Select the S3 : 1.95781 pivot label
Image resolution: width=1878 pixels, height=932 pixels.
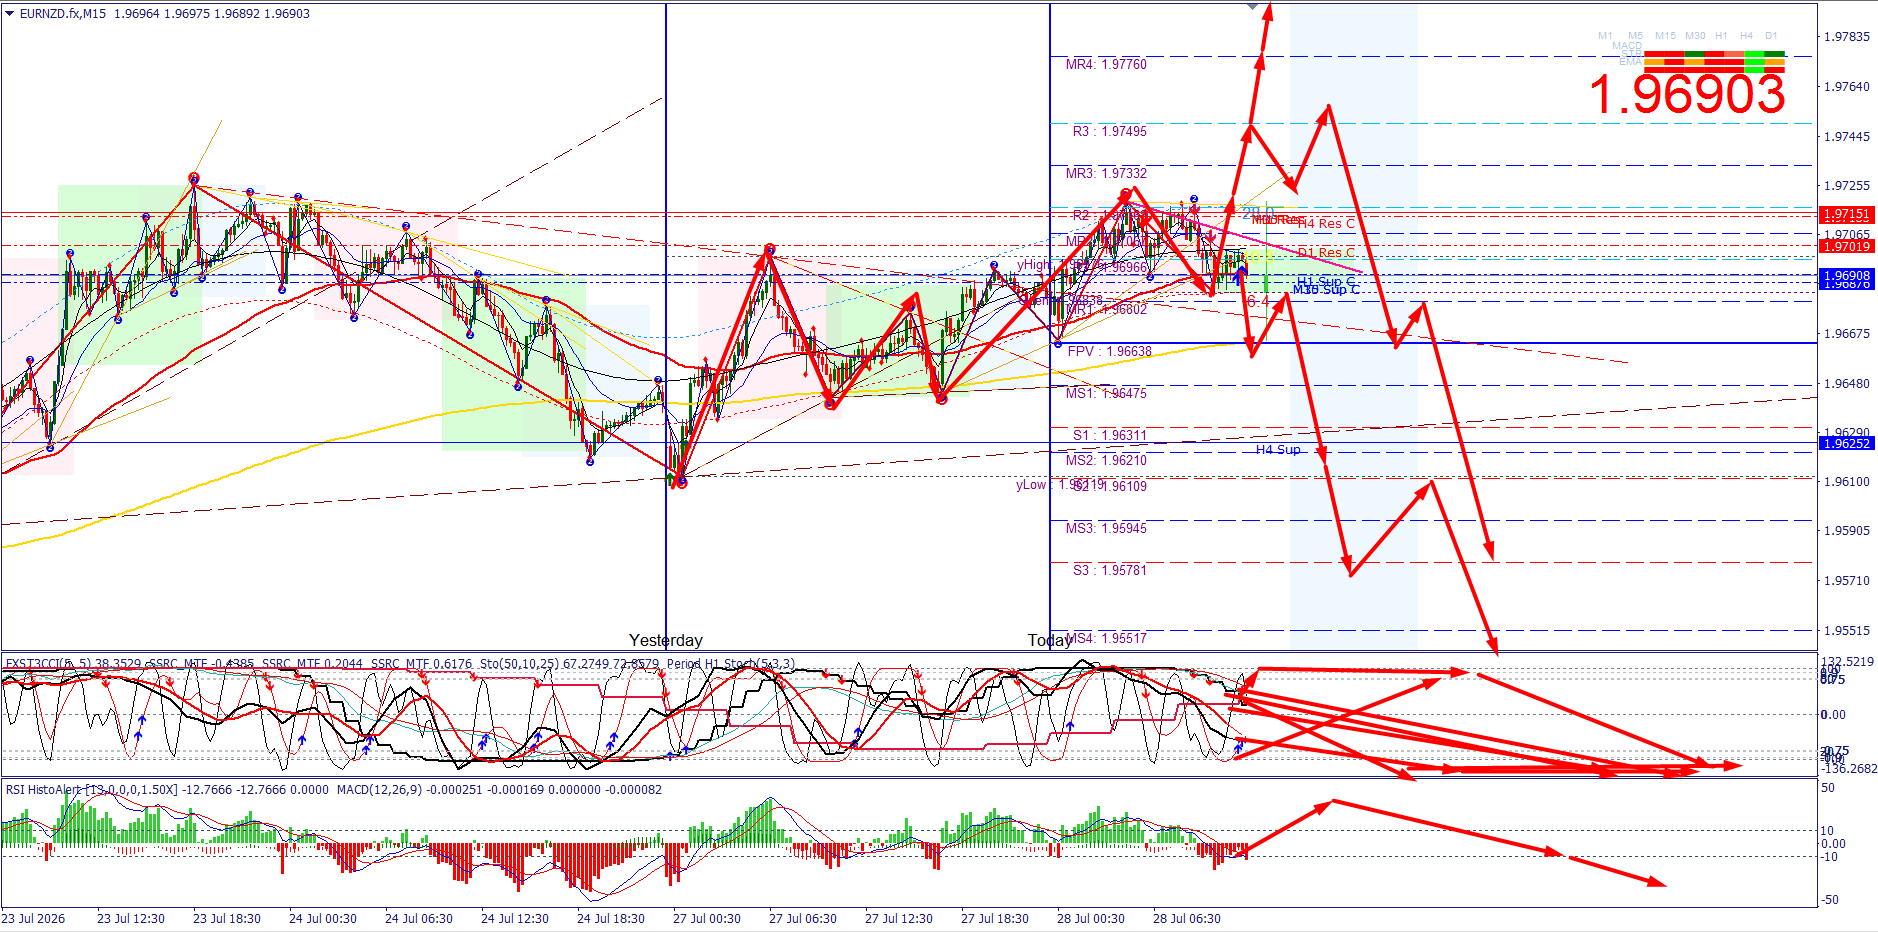click(1110, 570)
